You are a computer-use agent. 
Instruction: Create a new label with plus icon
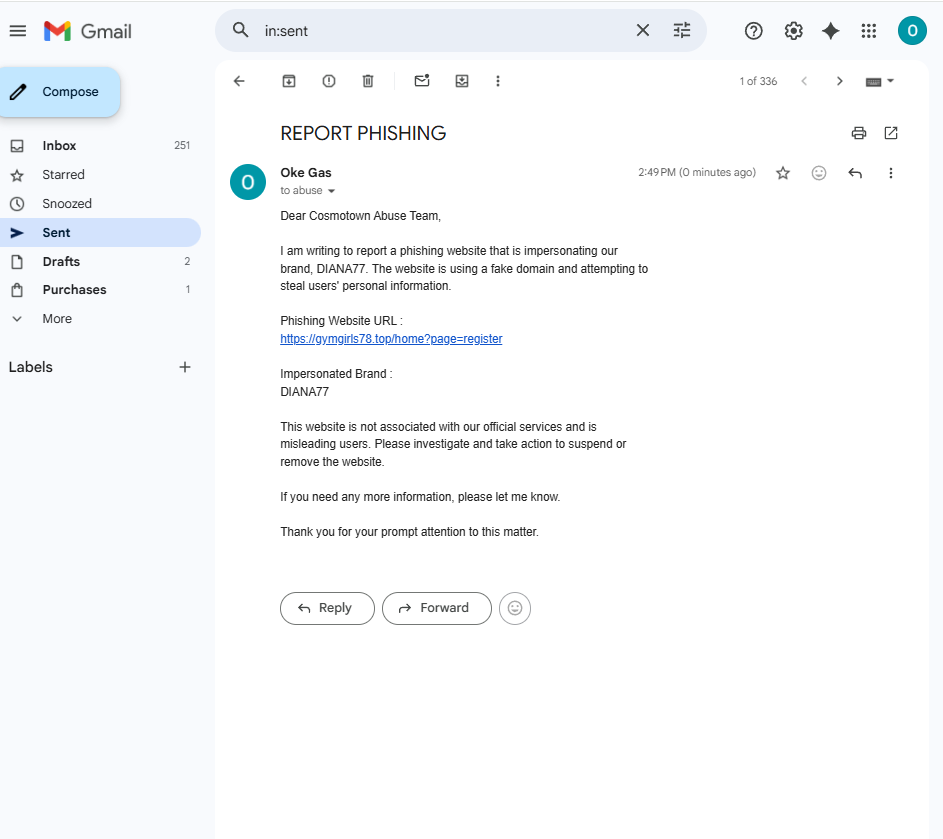185,367
